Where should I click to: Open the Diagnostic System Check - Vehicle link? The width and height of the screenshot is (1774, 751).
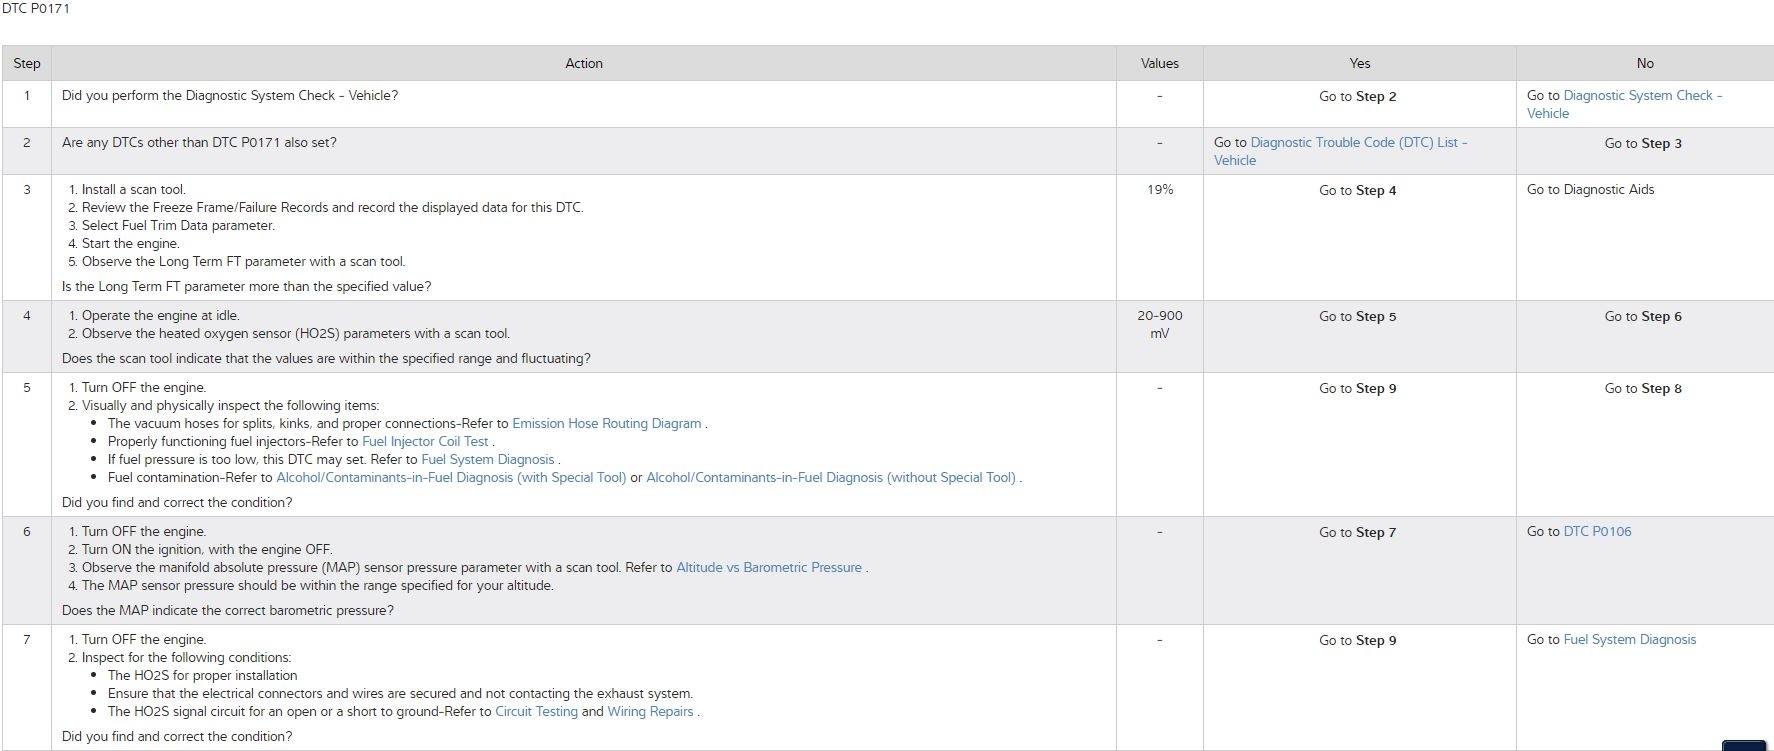[1642, 96]
